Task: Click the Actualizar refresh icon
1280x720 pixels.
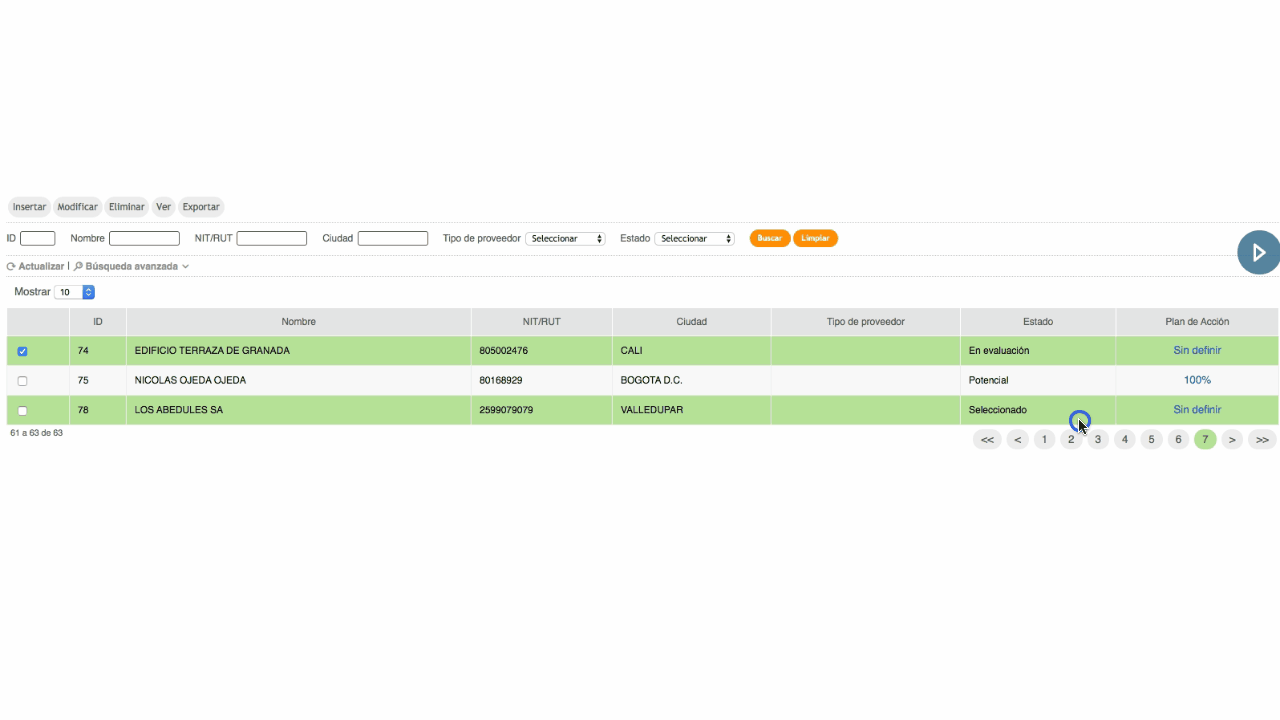Action: point(11,267)
